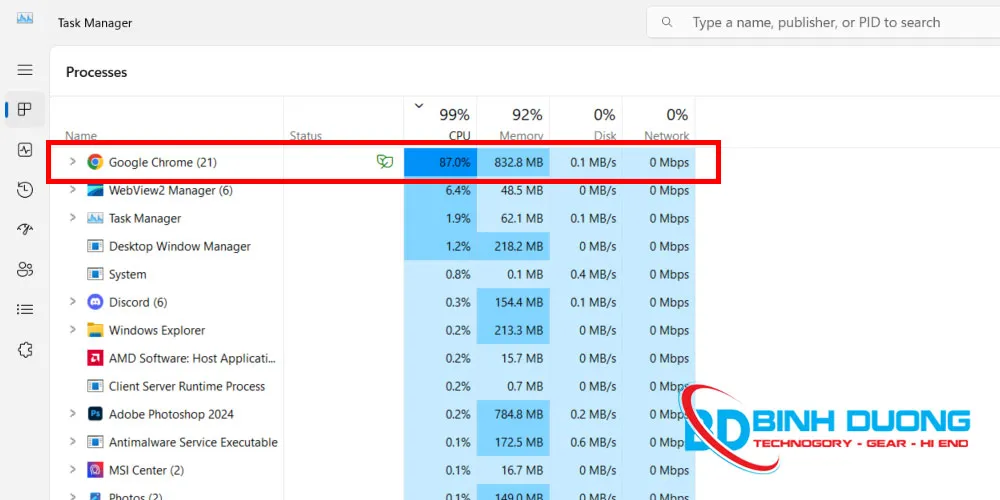Open Startup apps sidebar icon
Viewport: 1000px width, 500px height.
coord(25,230)
